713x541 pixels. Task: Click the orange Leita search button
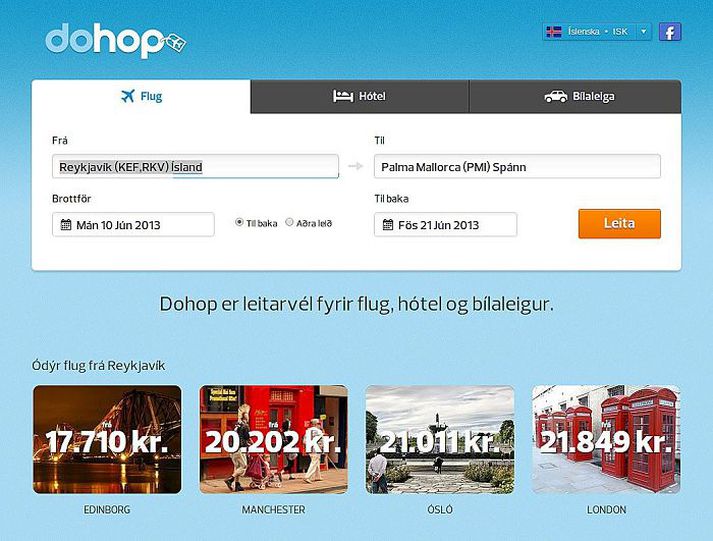pos(619,224)
